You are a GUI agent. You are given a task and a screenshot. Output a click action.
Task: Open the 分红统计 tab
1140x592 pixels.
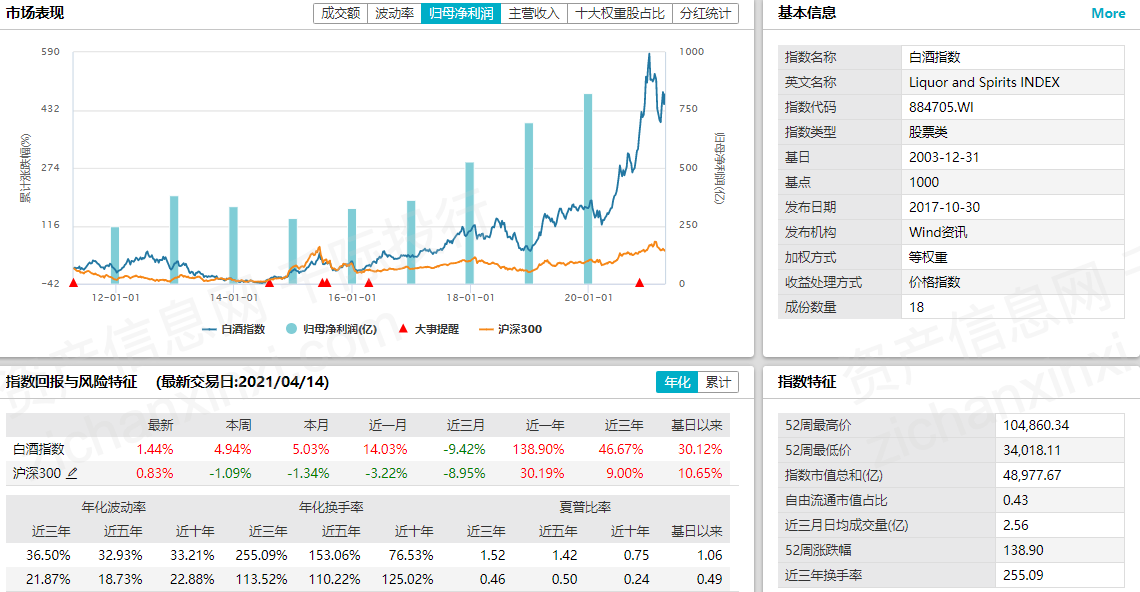(706, 14)
